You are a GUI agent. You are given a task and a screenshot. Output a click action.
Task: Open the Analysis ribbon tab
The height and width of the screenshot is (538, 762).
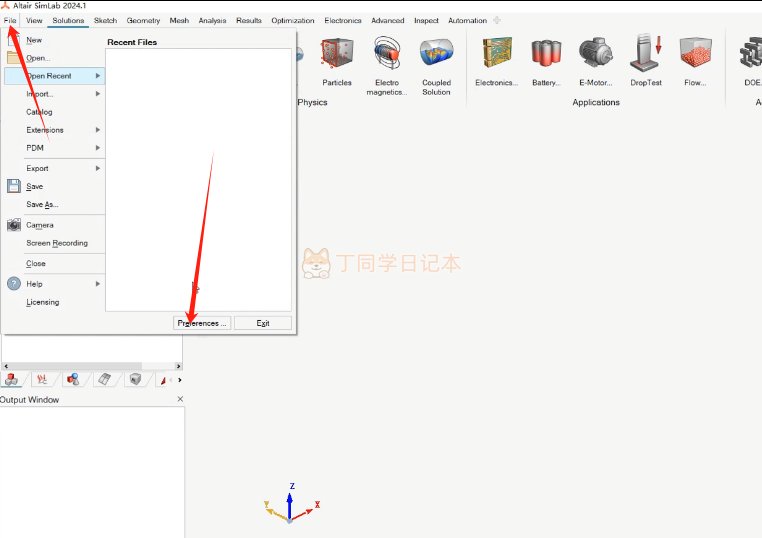click(x=212, y=20)
